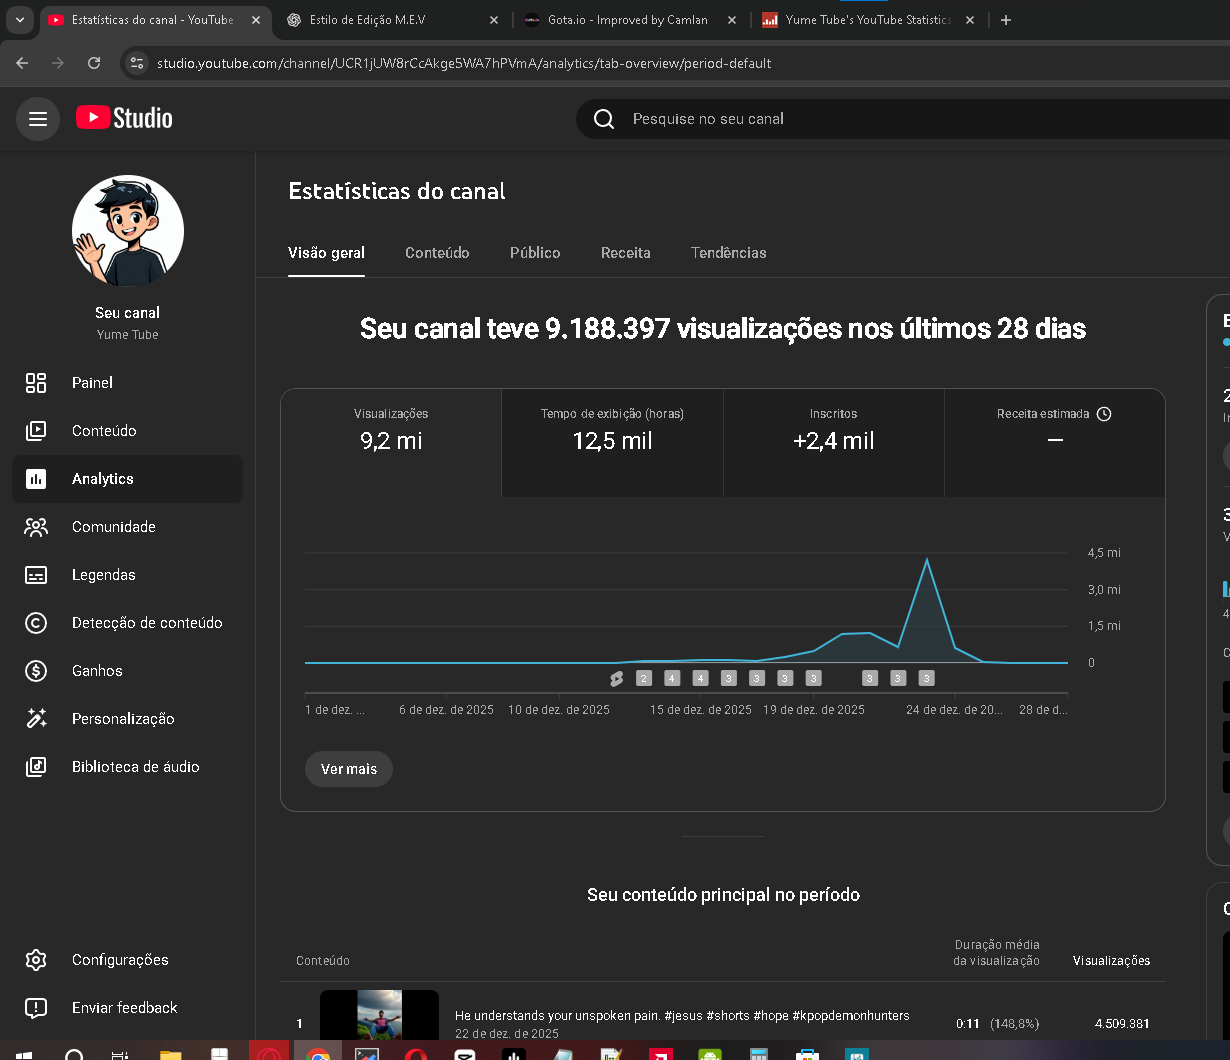Click Enviar feedback in sidebar

click(124, 1008)
